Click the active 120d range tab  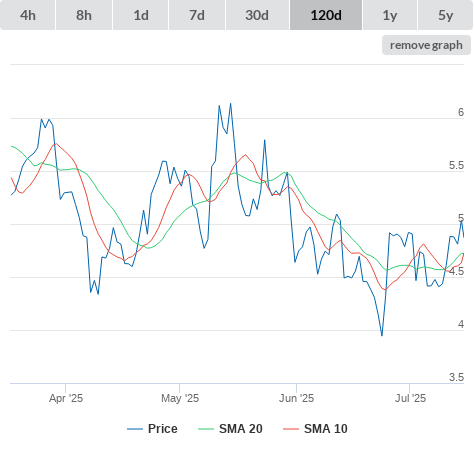point(326,15)
